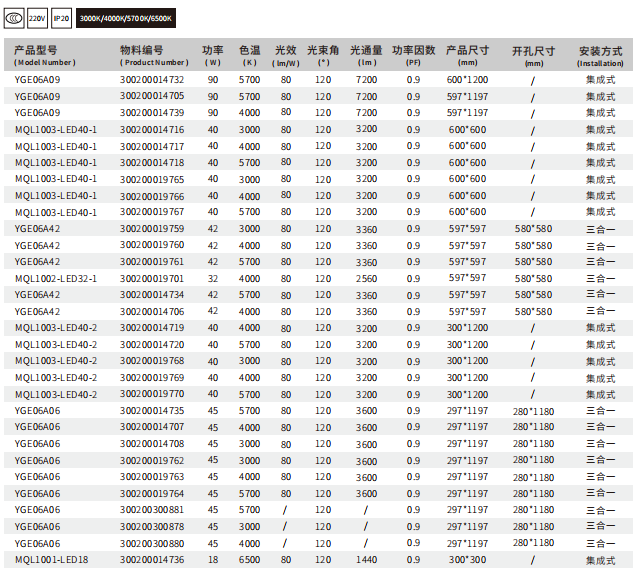Click the 色温 (K) column header

click(249, 55)
